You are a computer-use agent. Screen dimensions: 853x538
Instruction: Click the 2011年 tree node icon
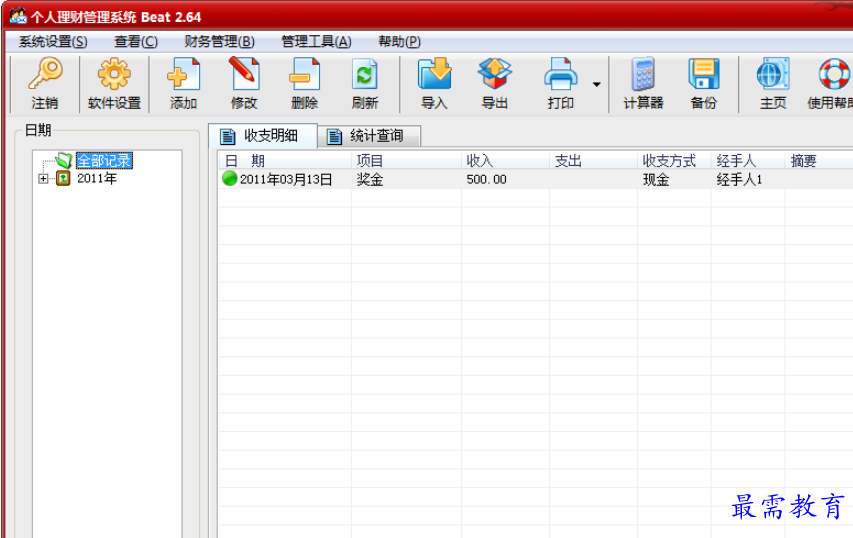pos(63,178)
